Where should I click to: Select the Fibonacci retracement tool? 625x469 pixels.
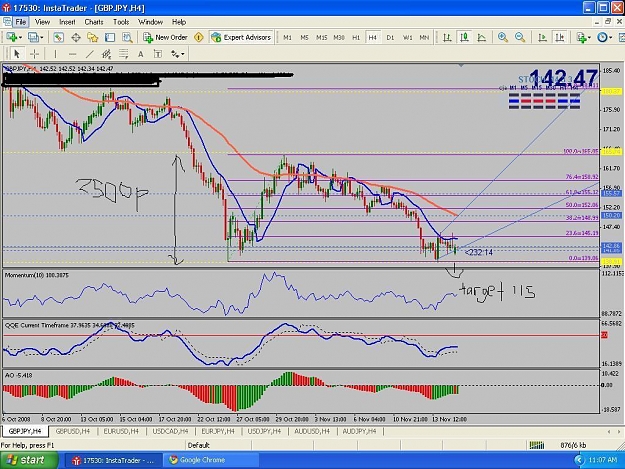click(x=123, y=54)
